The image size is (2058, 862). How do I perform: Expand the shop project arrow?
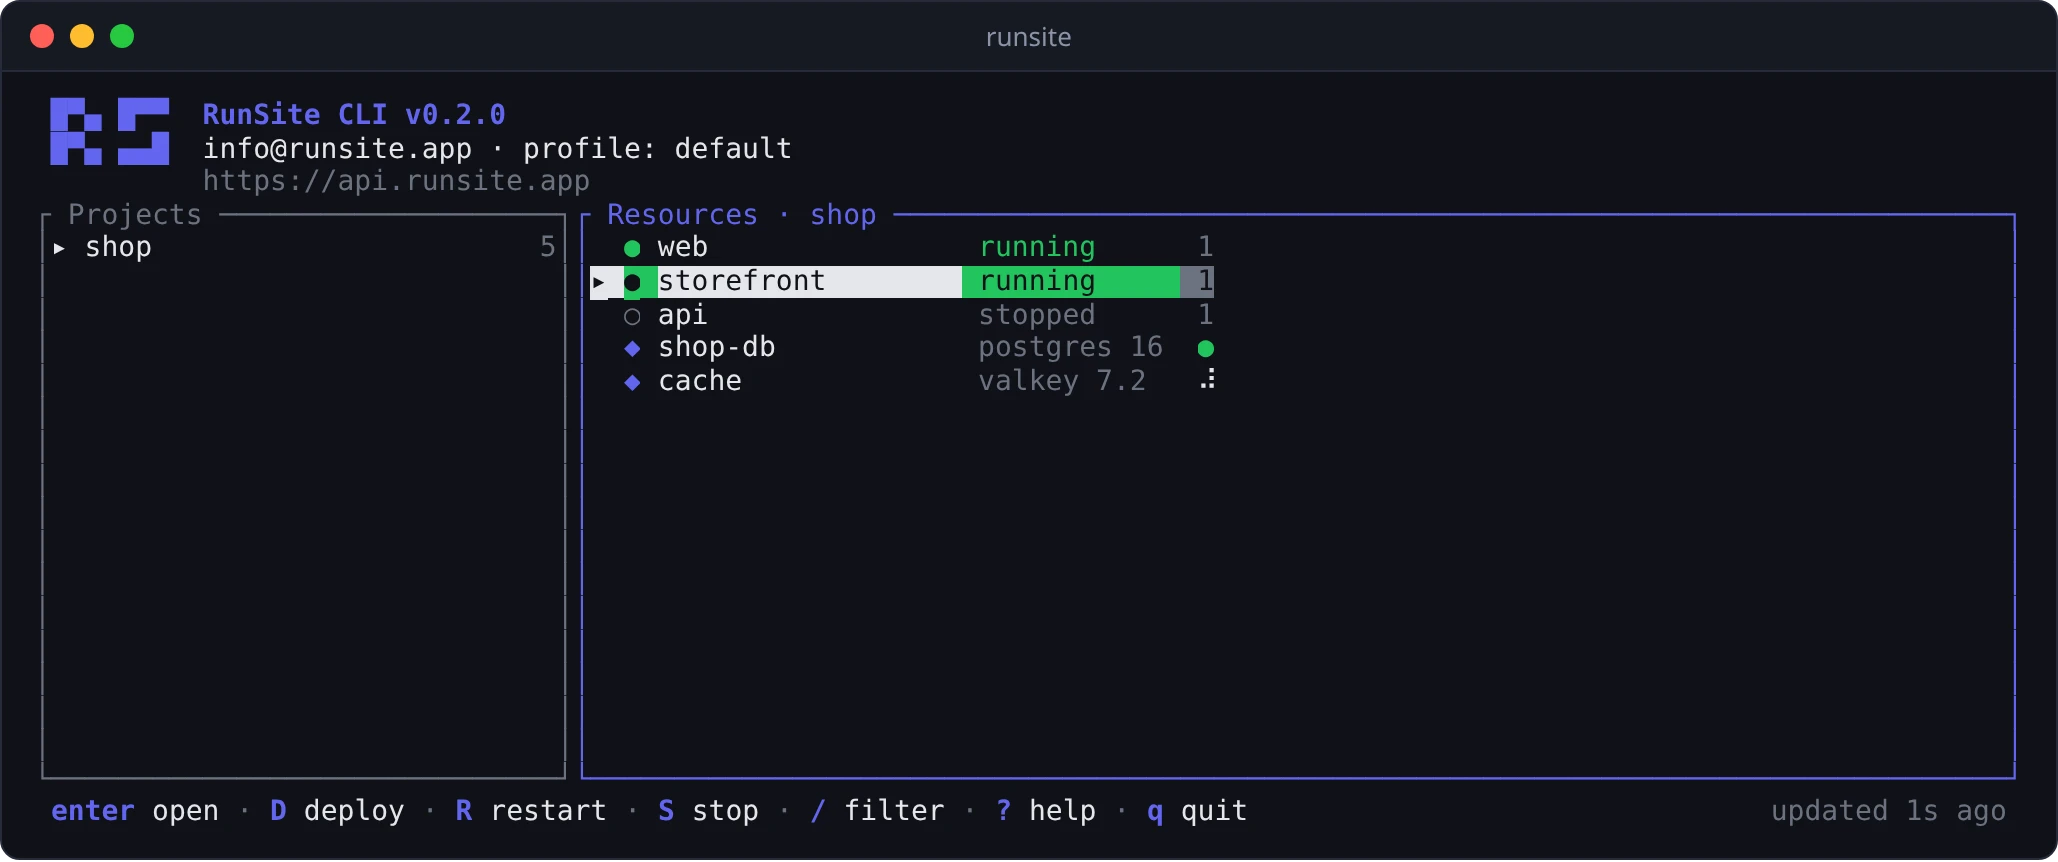coord(59,248)
